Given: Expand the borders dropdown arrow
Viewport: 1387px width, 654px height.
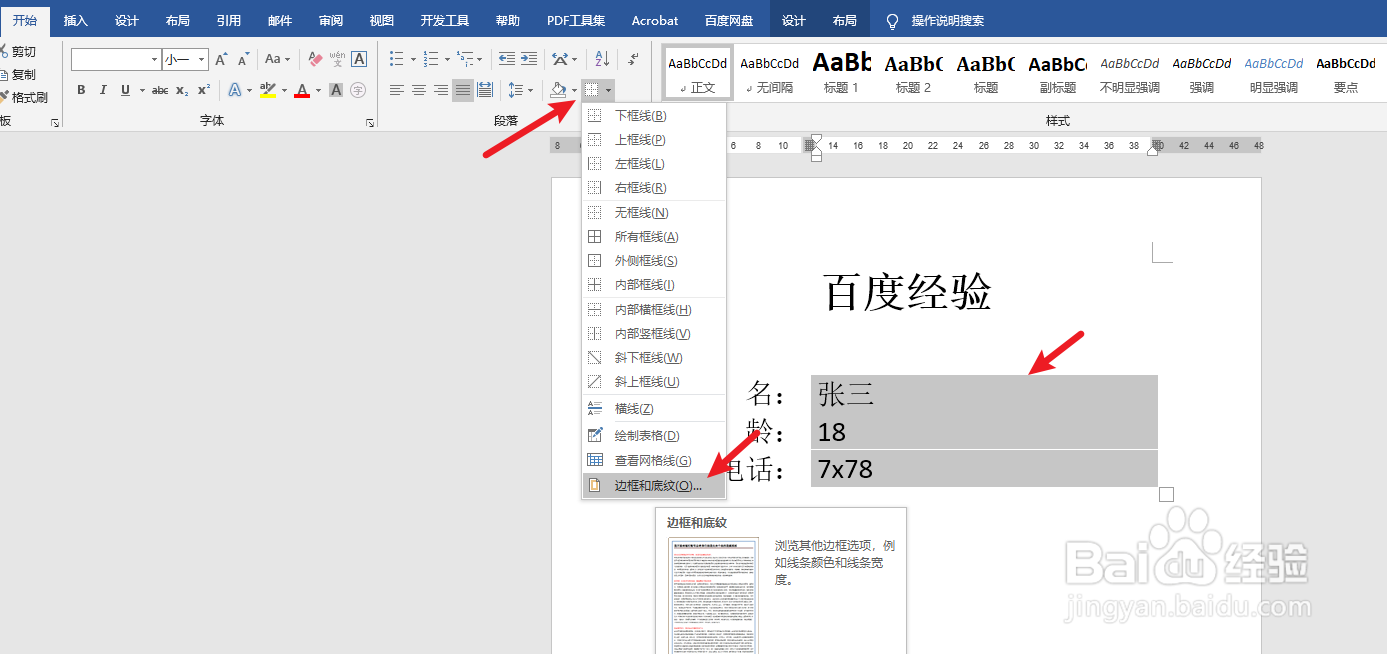Looking at the screenshot, I should (x=608, y=91).
